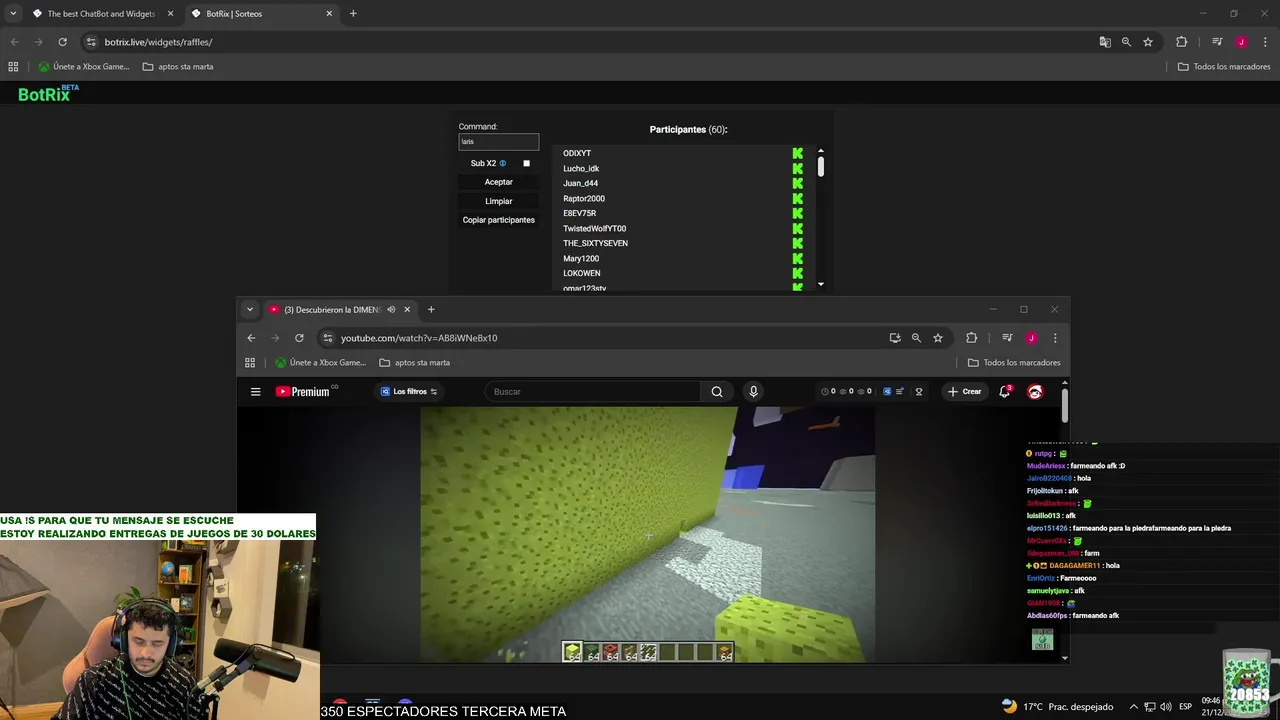Screen dimensions: 1280x720
Task: Bookmark the YouTube page with the star
Action: (x=938, y=338)
